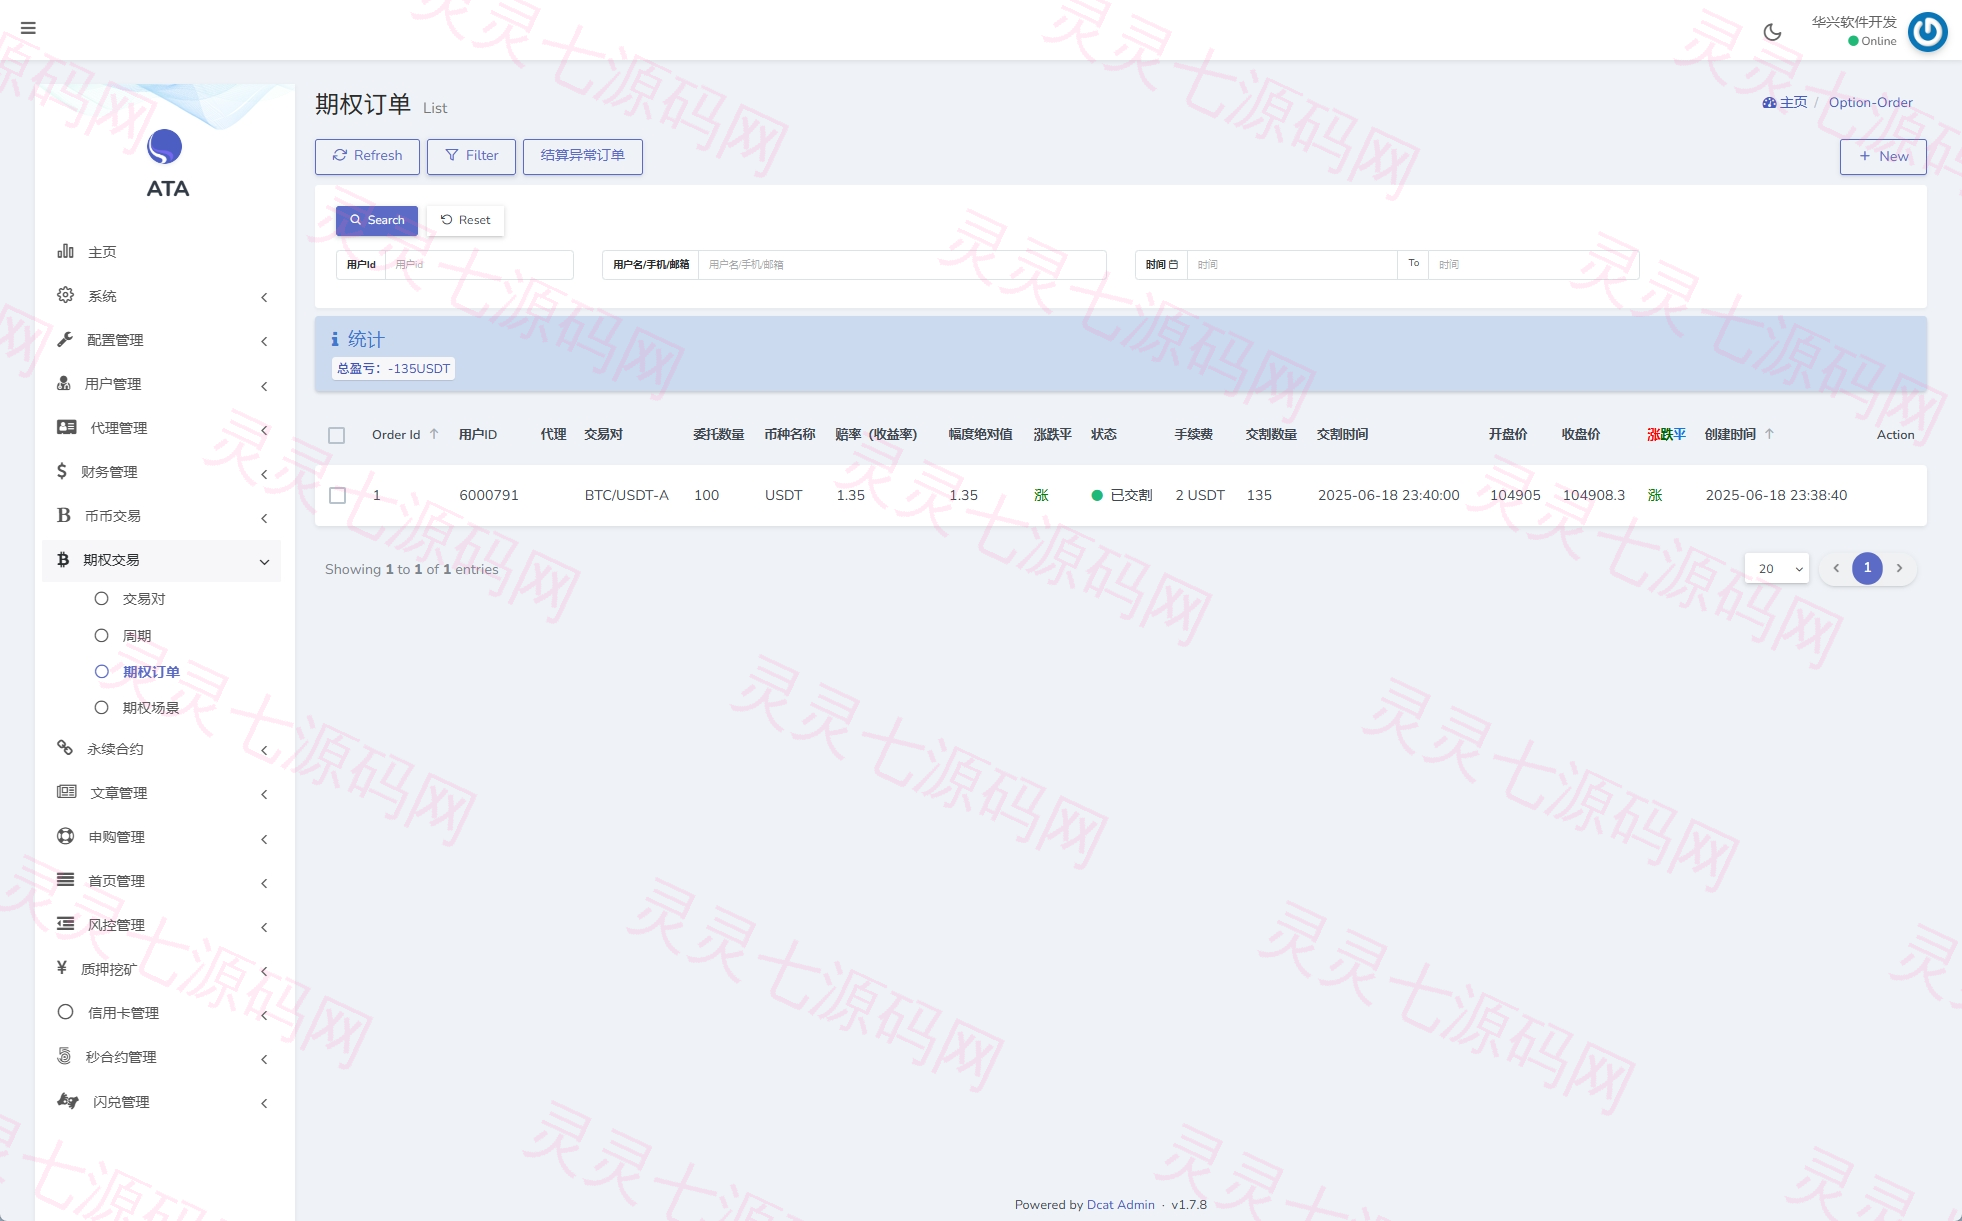Toggle the select-all header checkbox
Screen dimensions: 1962x1221
[337, 435]
